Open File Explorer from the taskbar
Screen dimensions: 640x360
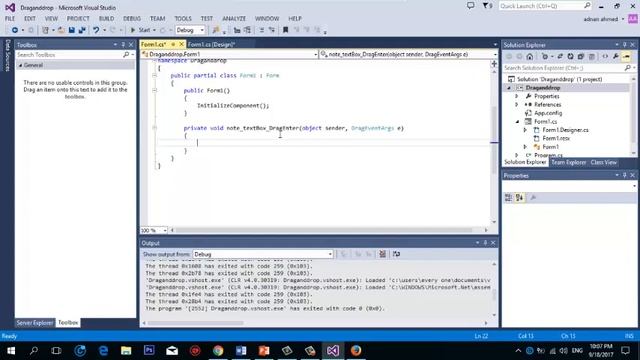coord(126,351)
